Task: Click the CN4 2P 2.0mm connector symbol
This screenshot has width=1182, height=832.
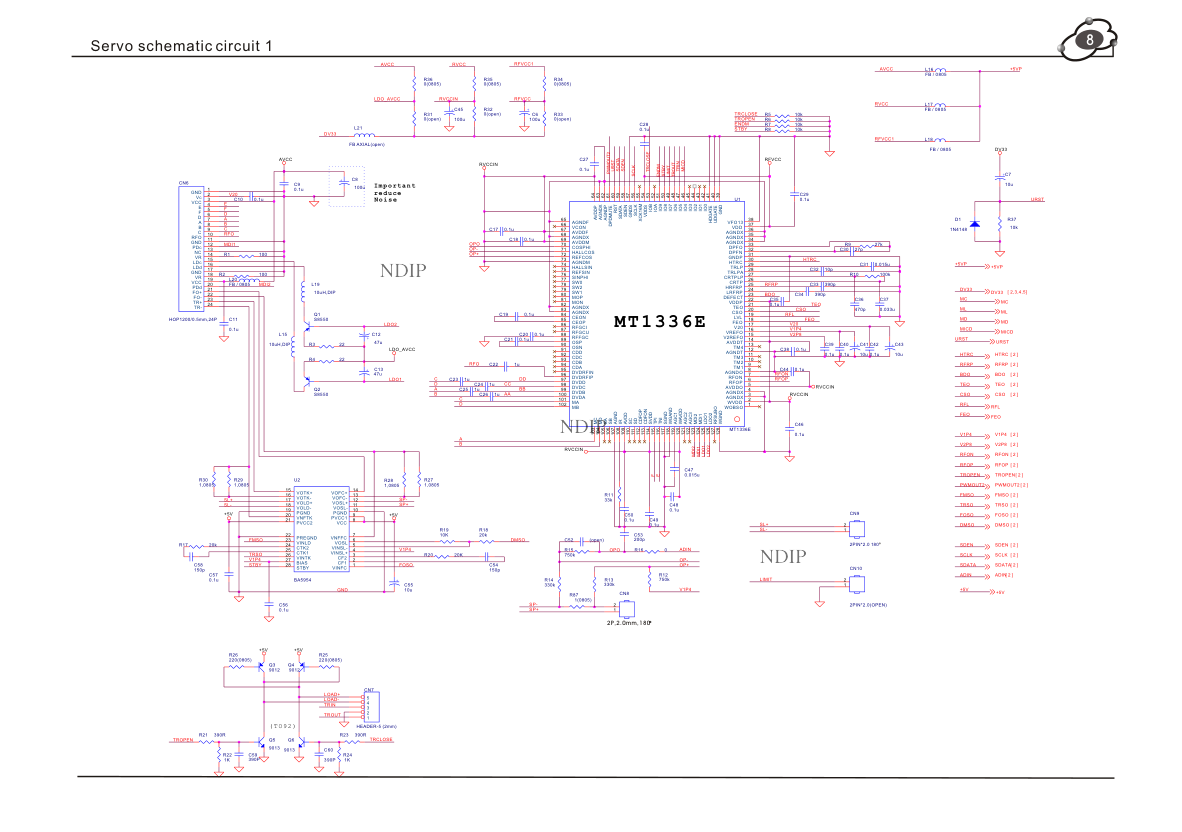Action: [x=625, y=607]
